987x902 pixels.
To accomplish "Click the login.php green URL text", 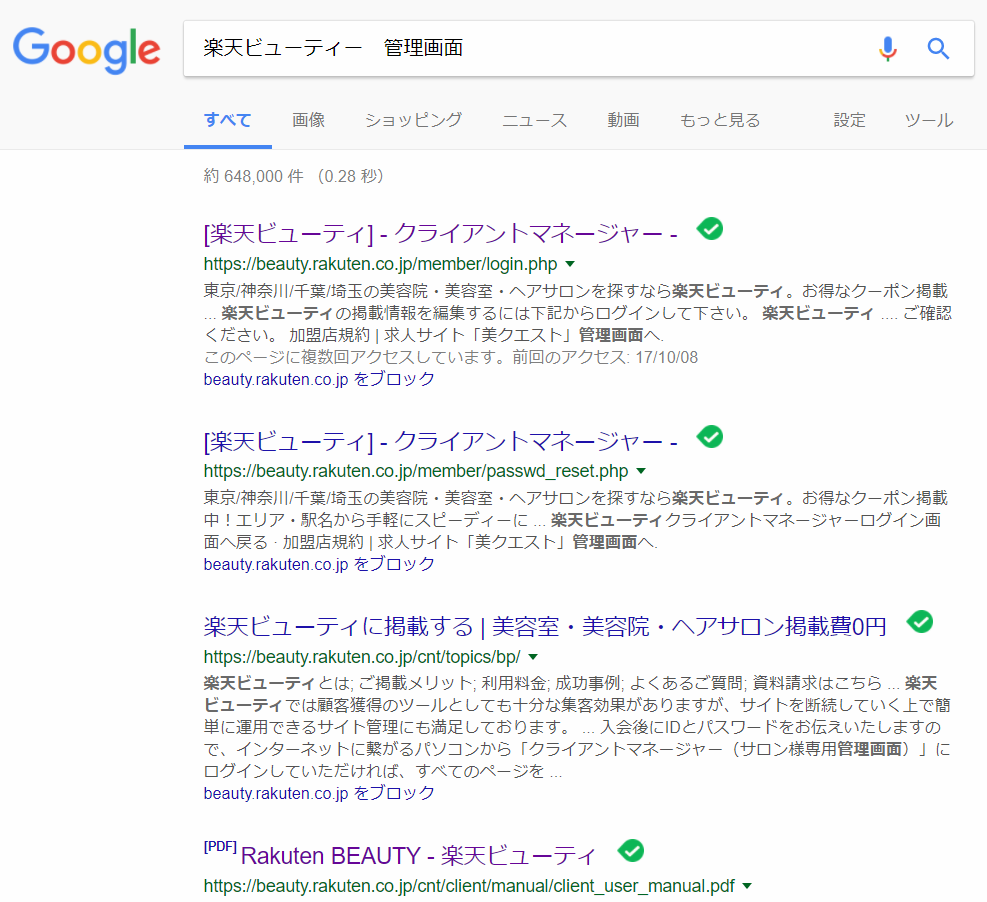I will coord(380,264).
